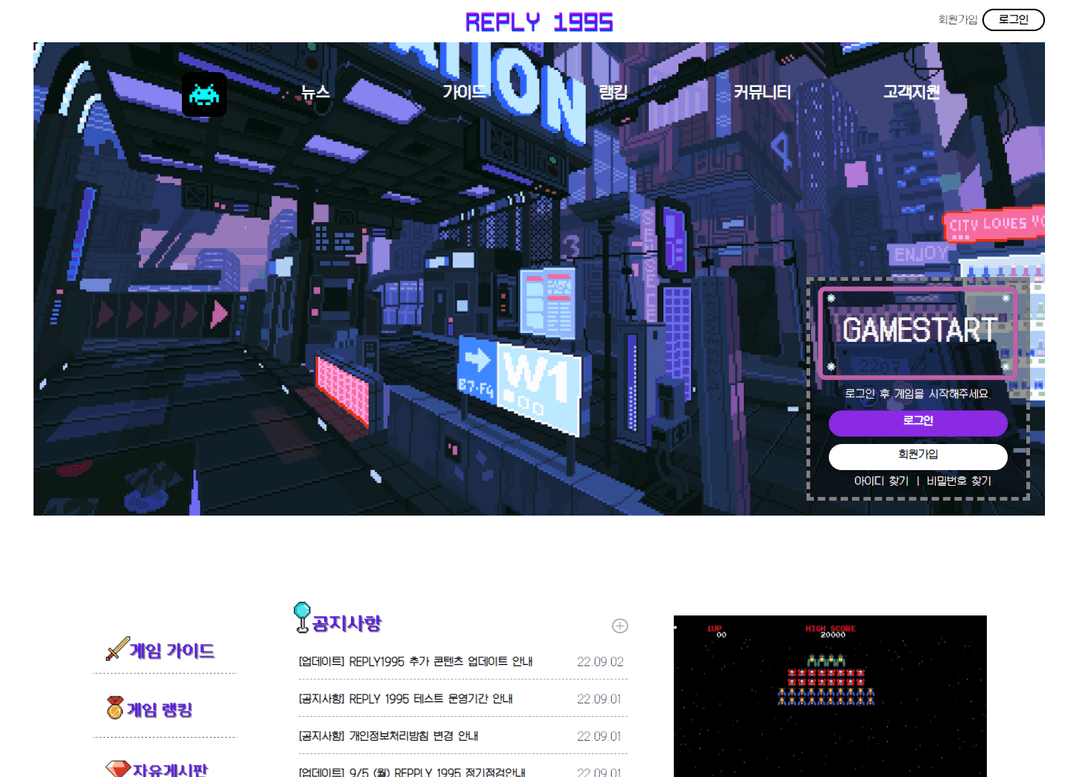Open the 고객지원 menu

[911, 92]
